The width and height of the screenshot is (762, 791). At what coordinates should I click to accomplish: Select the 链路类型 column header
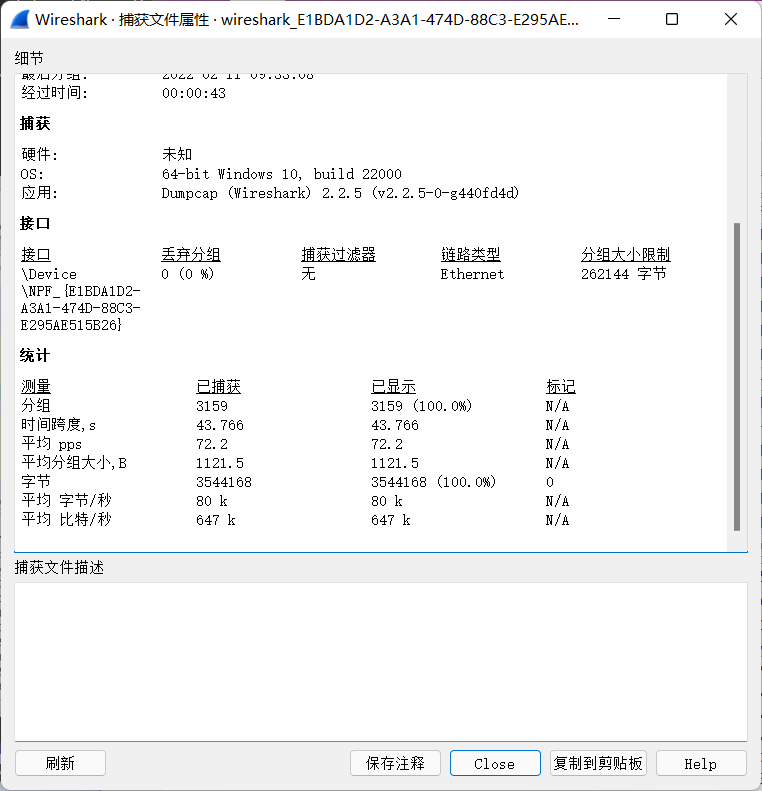[471, 254]
